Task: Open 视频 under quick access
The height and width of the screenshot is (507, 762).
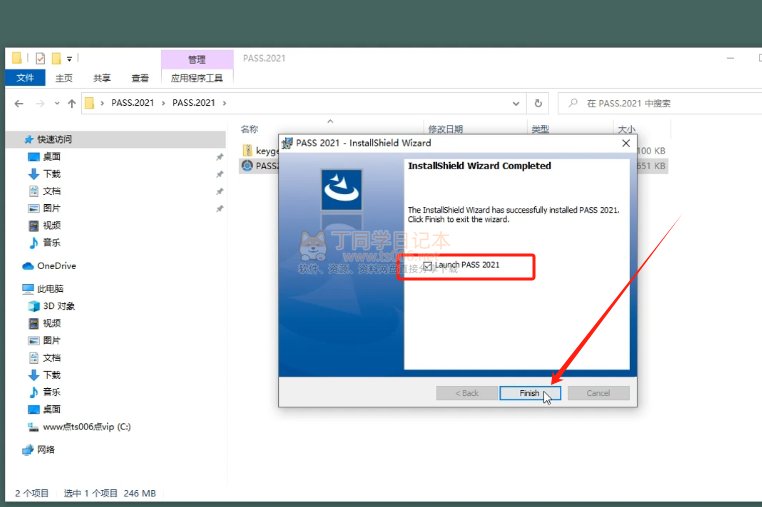Action: pyautogui.click(x=52, y=225)
